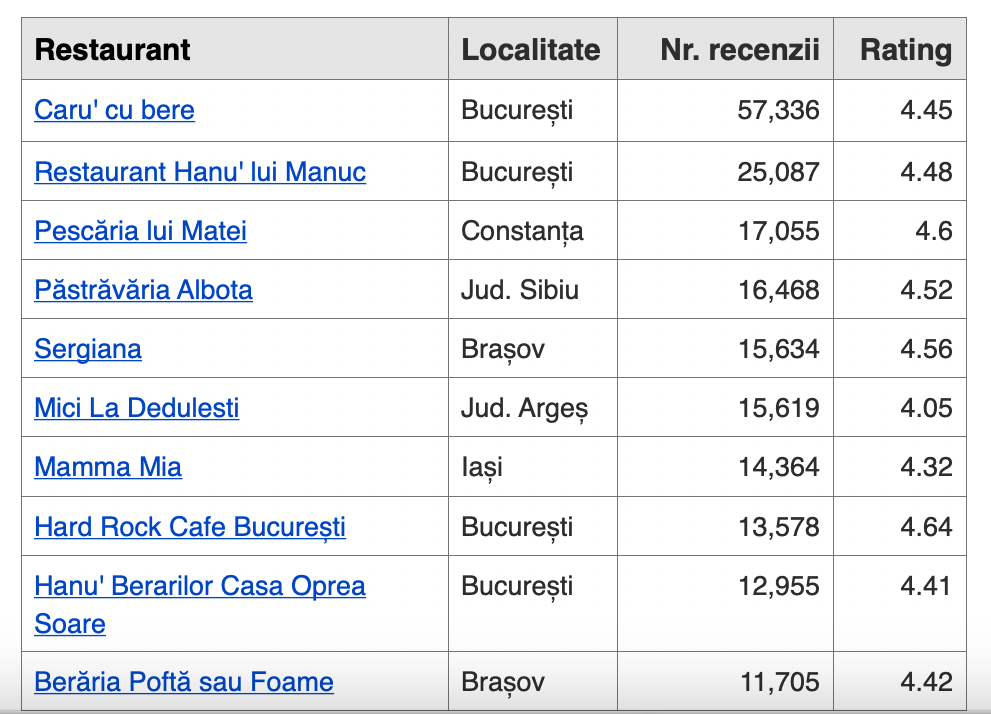
Task: Click the Nr. recenzii column header
Action: tap(739, 50)
